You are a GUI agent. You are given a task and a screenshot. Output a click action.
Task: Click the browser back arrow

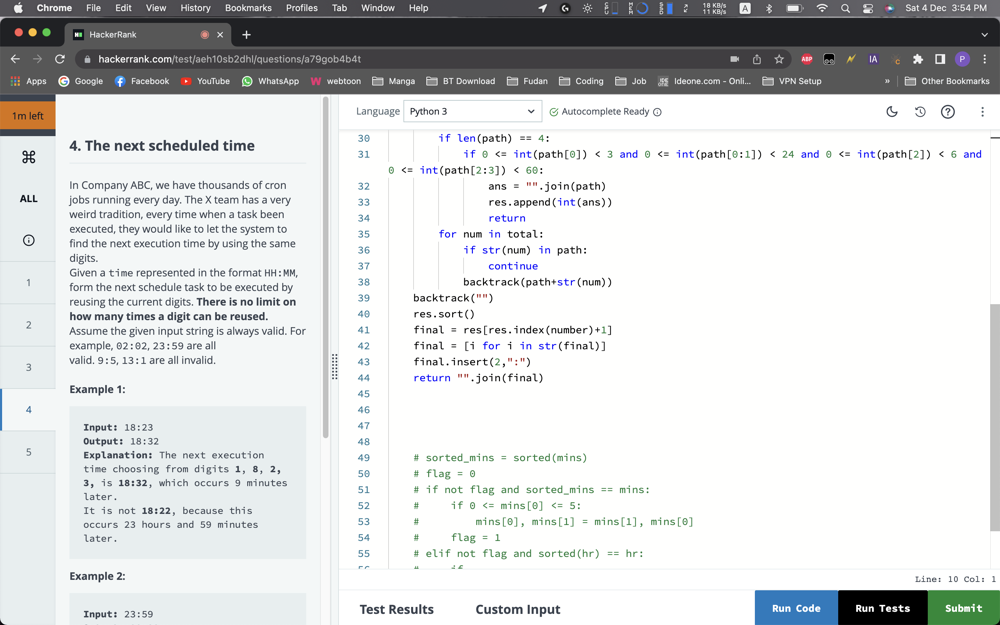click(15, 59)
